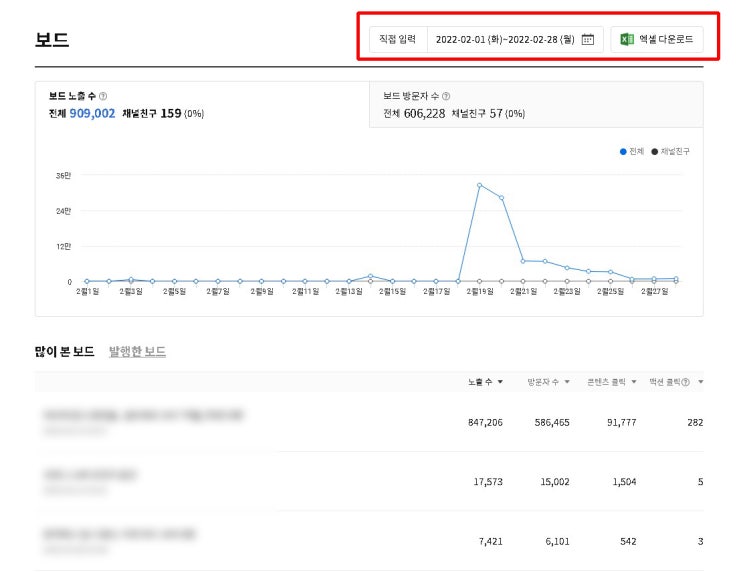Click the 2월1일 x-axis label
The width and height of the screenshot is (743, 572).
tap(88, 291)
